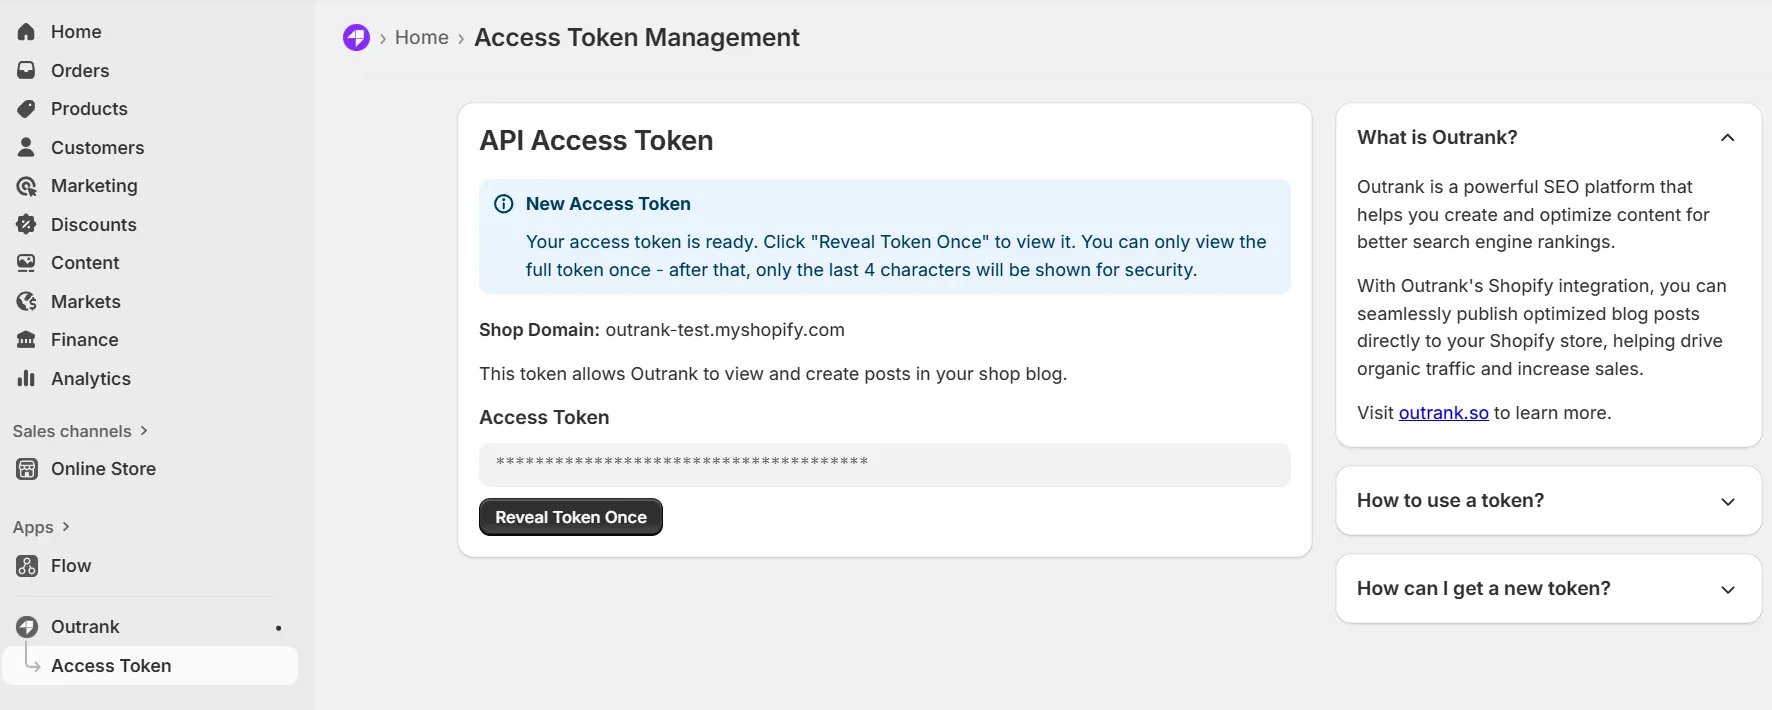Open Orders from the sidebar icon
This screenshot has height=710, width=1772.
[26, 70]
